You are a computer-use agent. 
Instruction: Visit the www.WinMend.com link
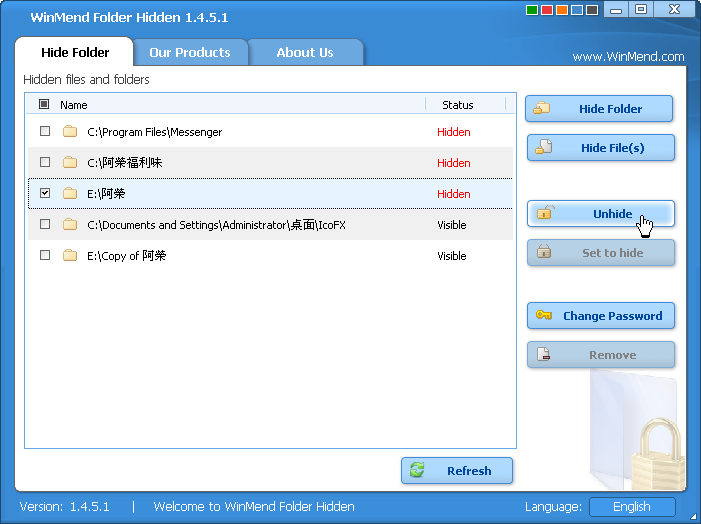(628, 57)
